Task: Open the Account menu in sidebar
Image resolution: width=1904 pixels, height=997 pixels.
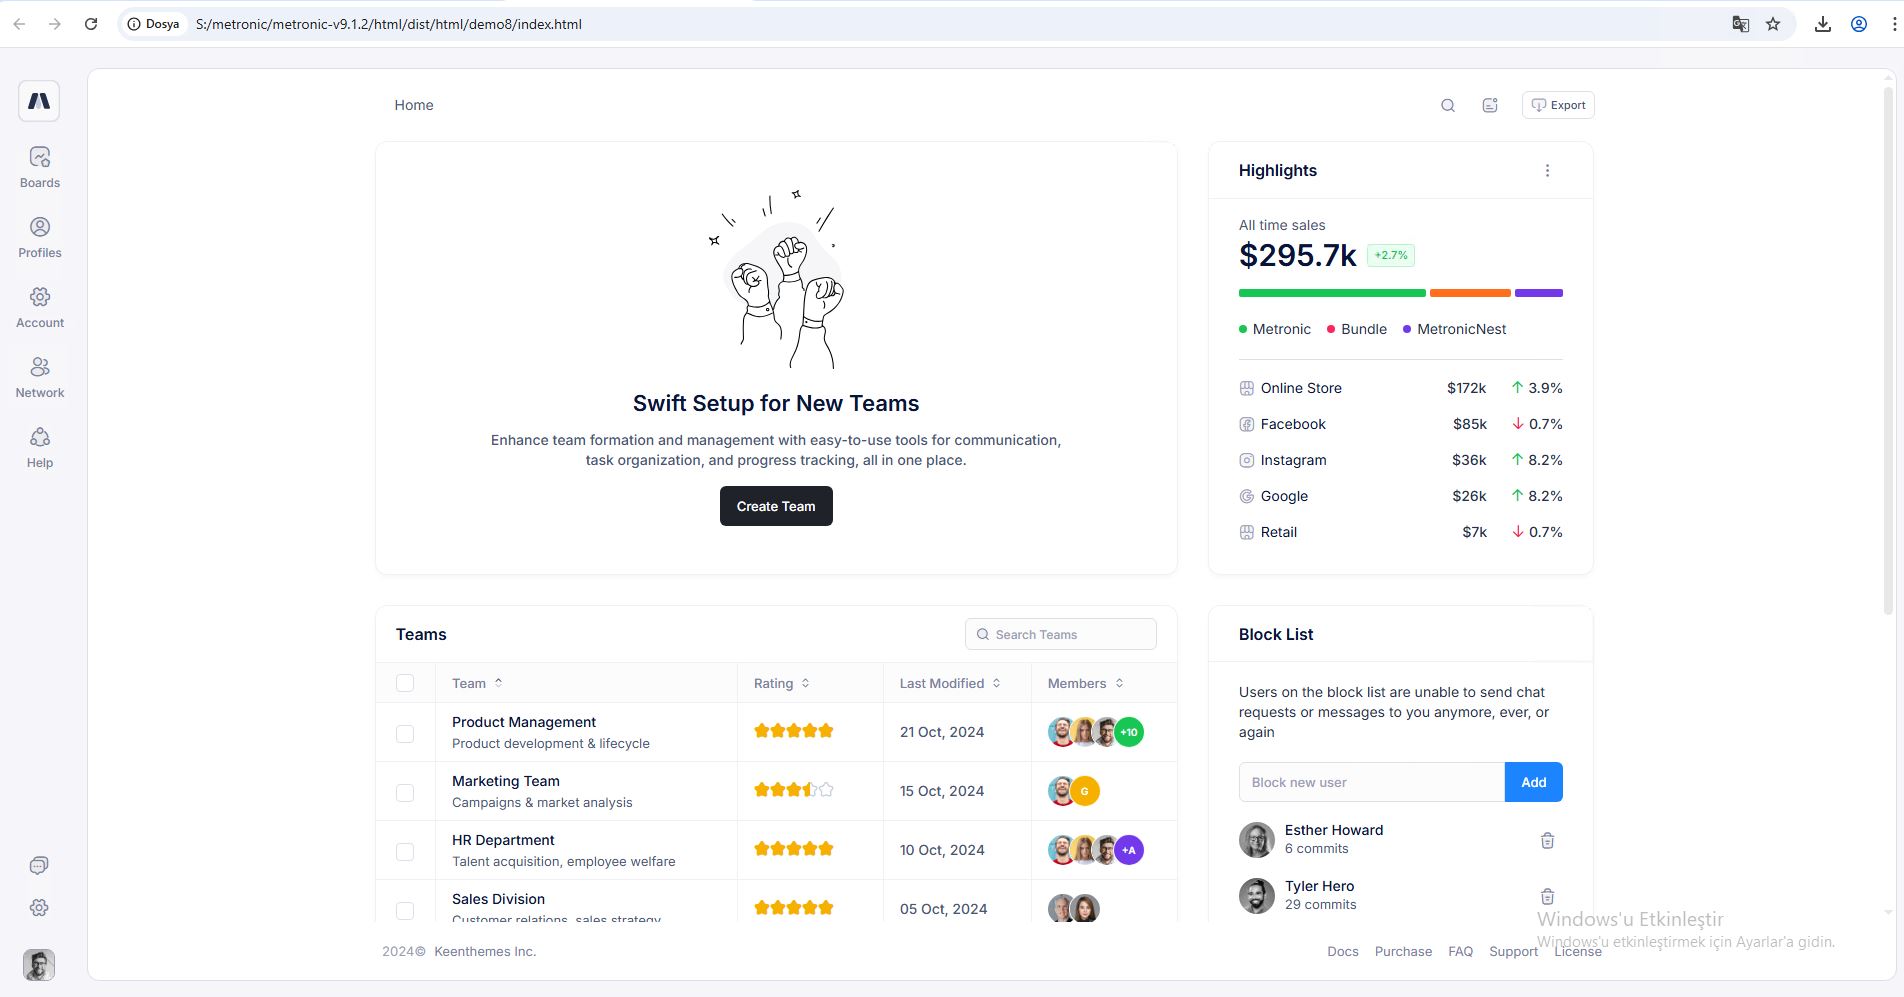Action: (40, 298)
